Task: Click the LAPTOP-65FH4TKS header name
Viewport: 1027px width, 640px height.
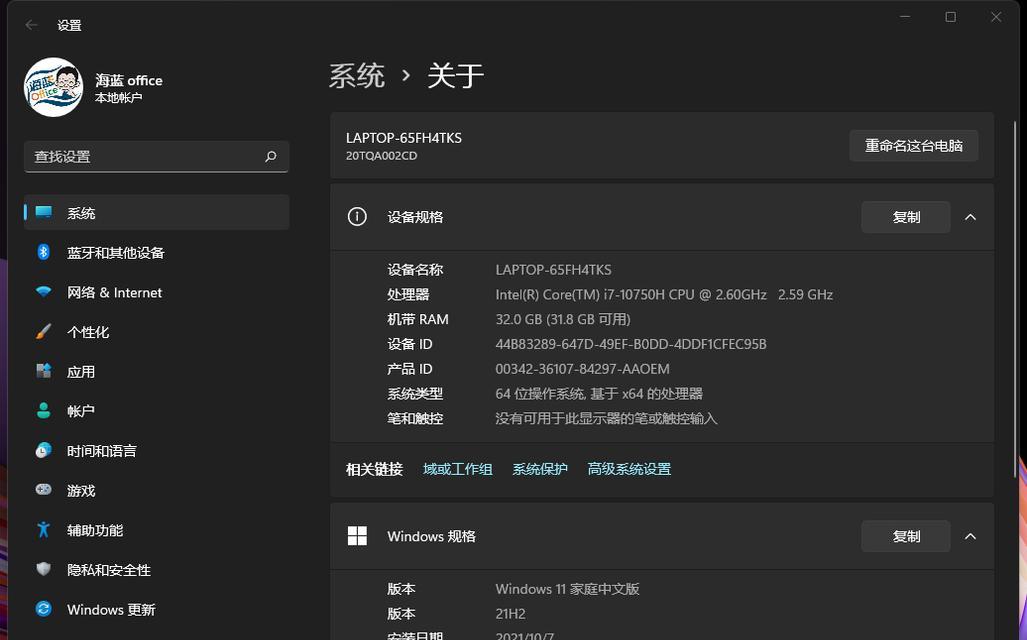Action: (403, 138)
